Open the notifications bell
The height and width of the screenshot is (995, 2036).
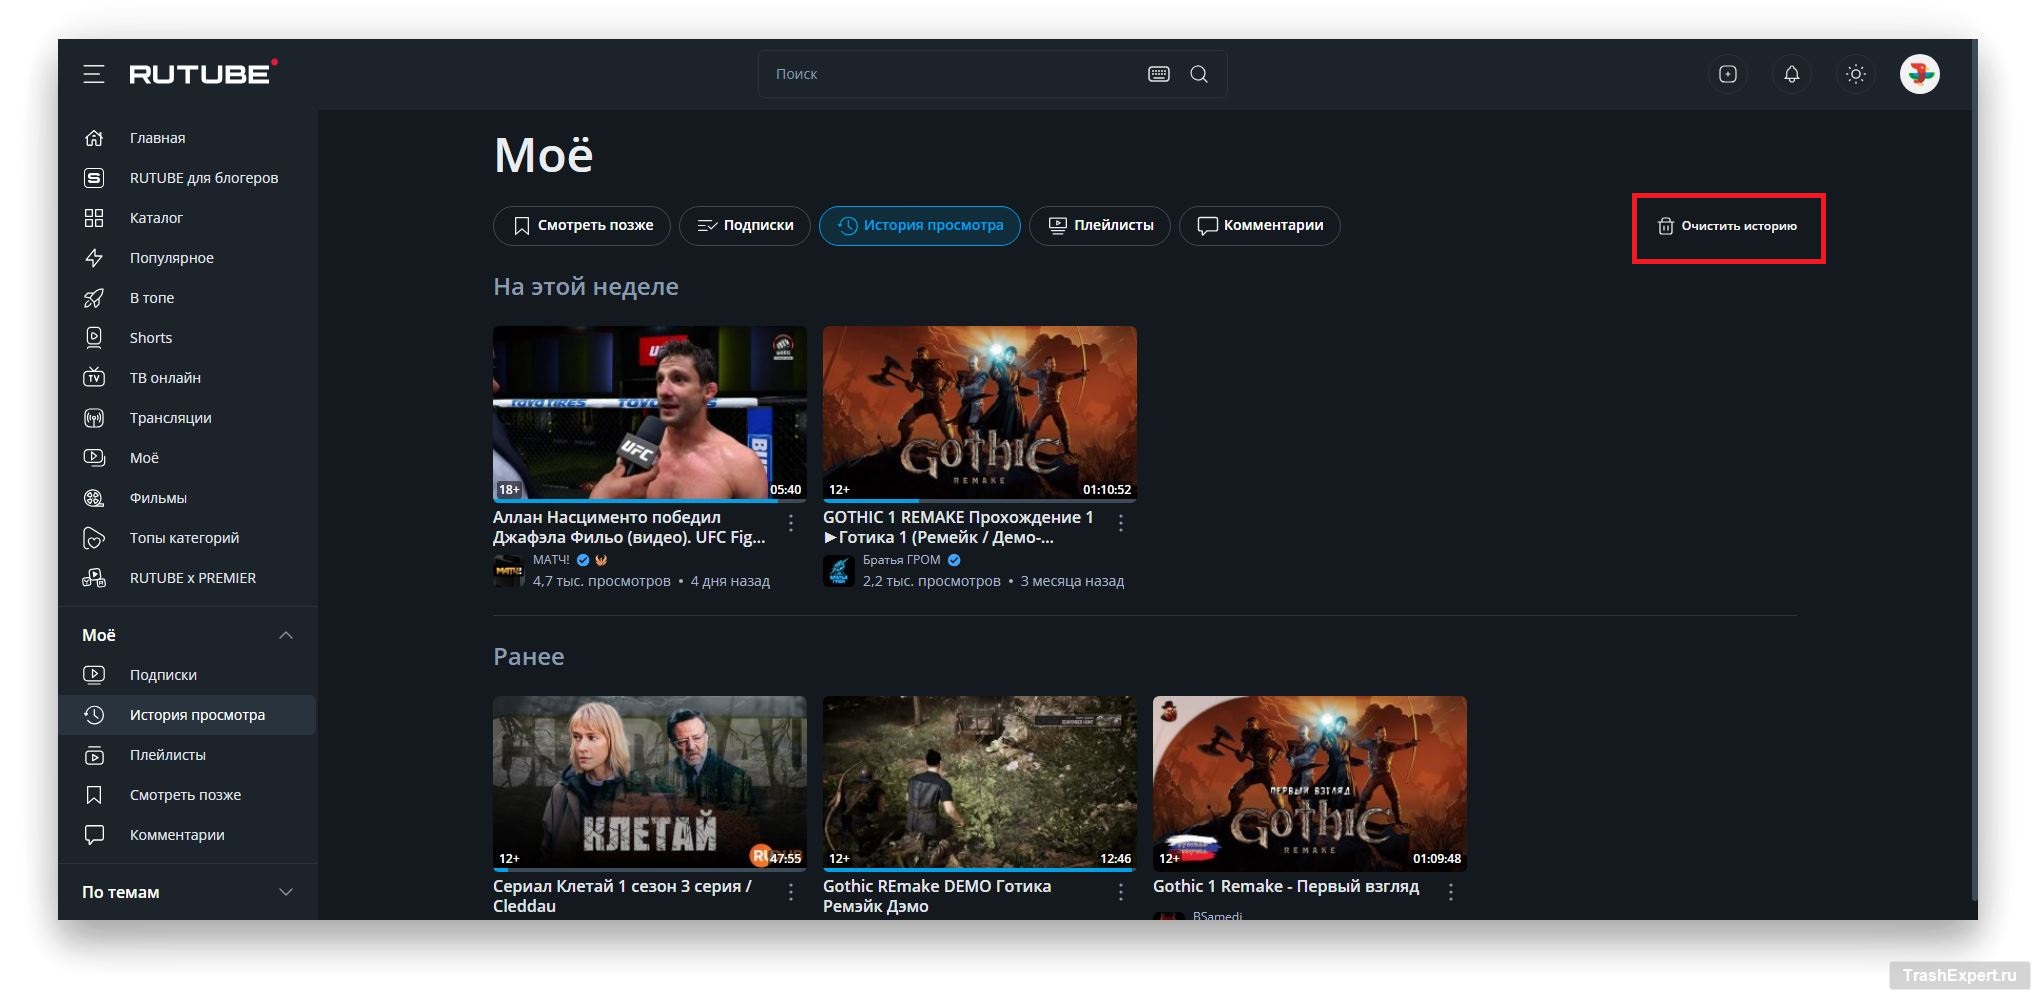[x=1791, y=74]
